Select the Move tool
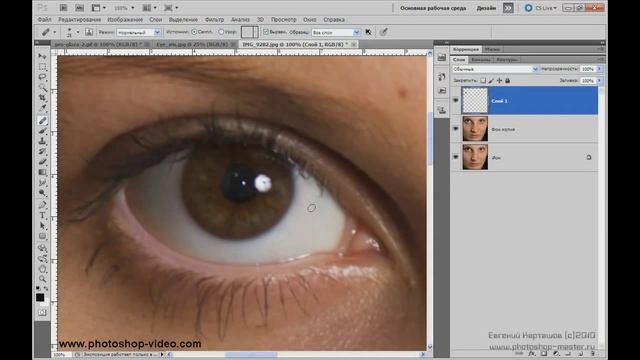Screen dimensions: 640x360 coord(42,56)
